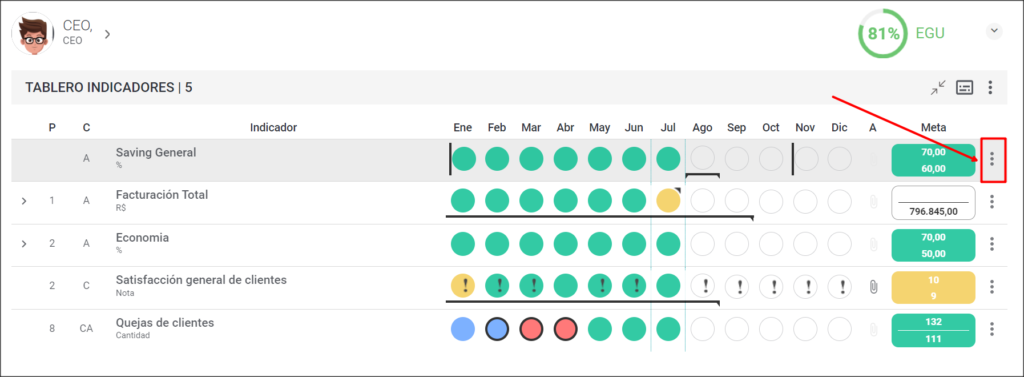
Task: Open the Quejas de clientes indicator name
Action: pyautogui.click(x=165, y=323)
